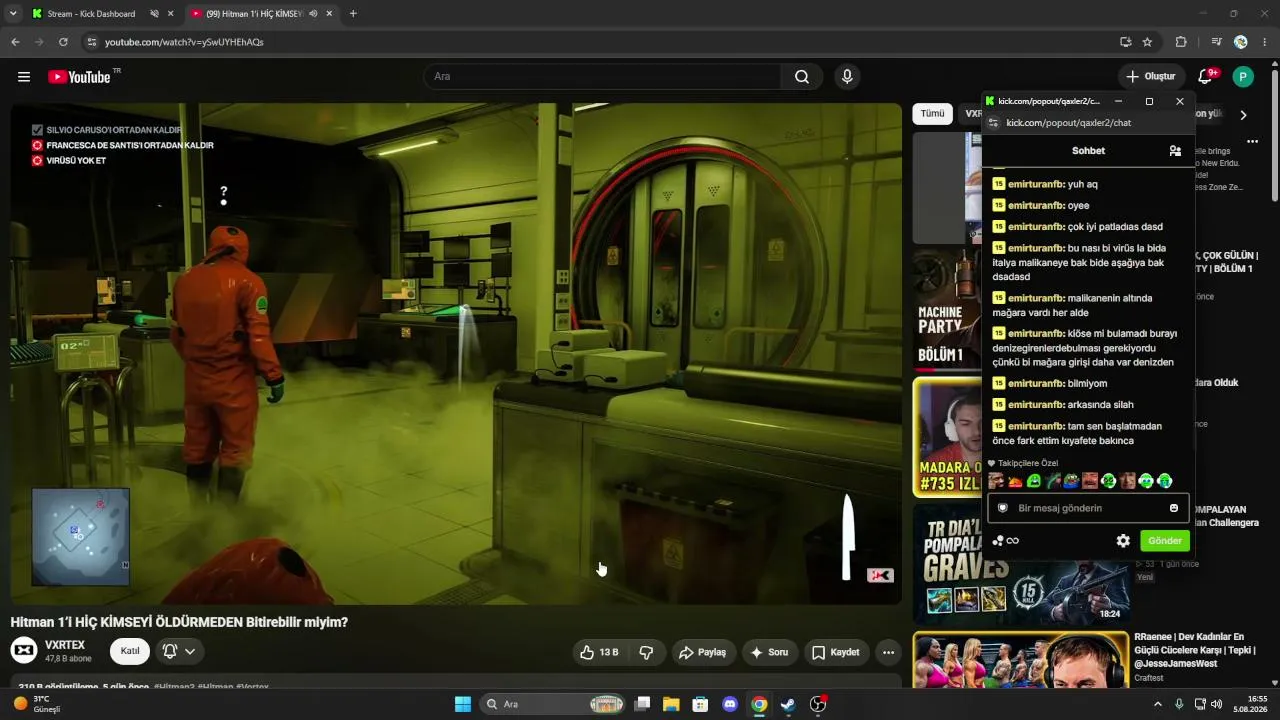Open volume control in system tray
The image size is (1280, 720).
pos(1217,704)
